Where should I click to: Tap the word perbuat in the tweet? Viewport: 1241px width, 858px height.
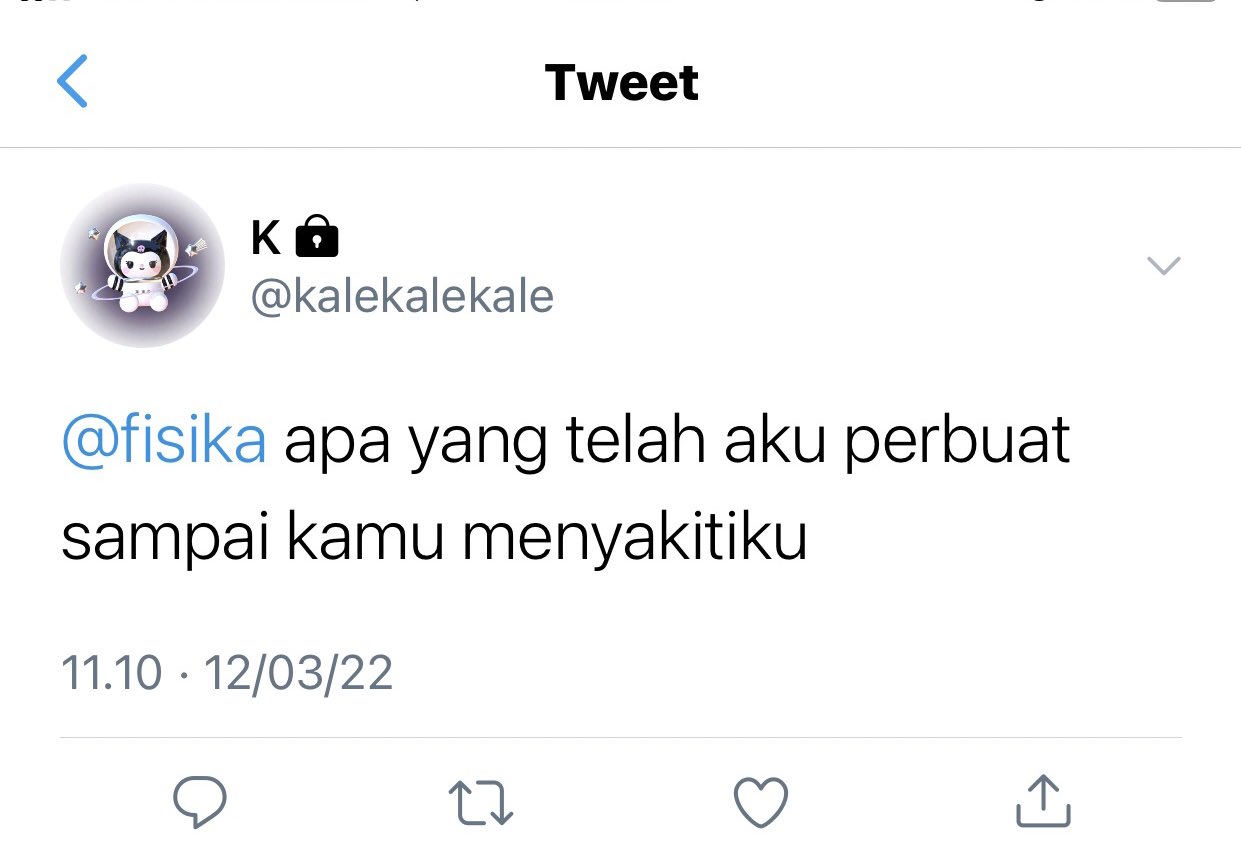pos(957,441)
